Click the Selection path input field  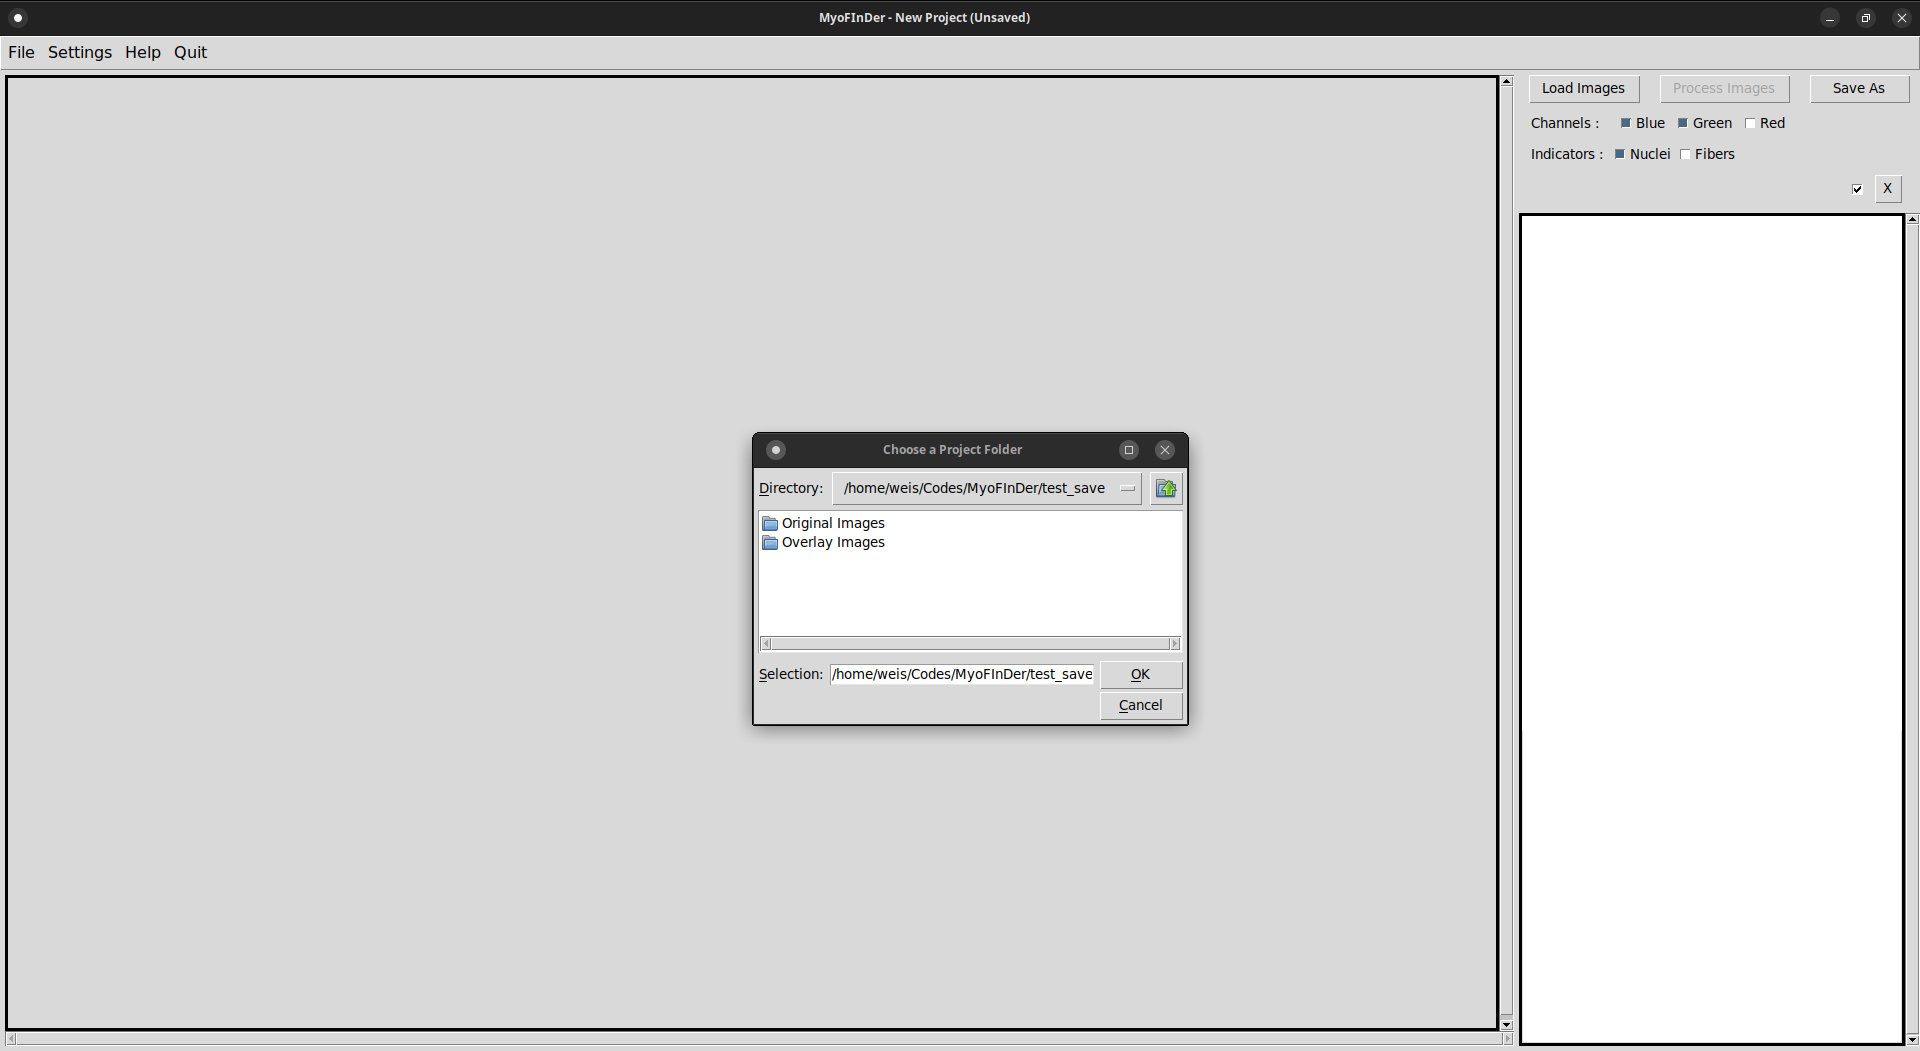click(x=962, y=675)
